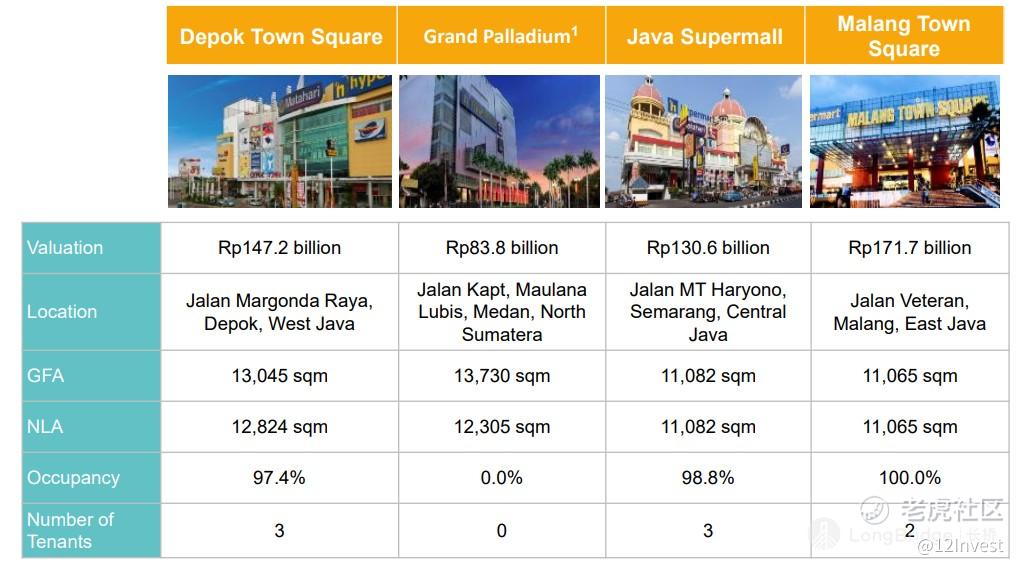1023x569 pixels.
Task: Click the NLA row label
Action: (91, 427)
